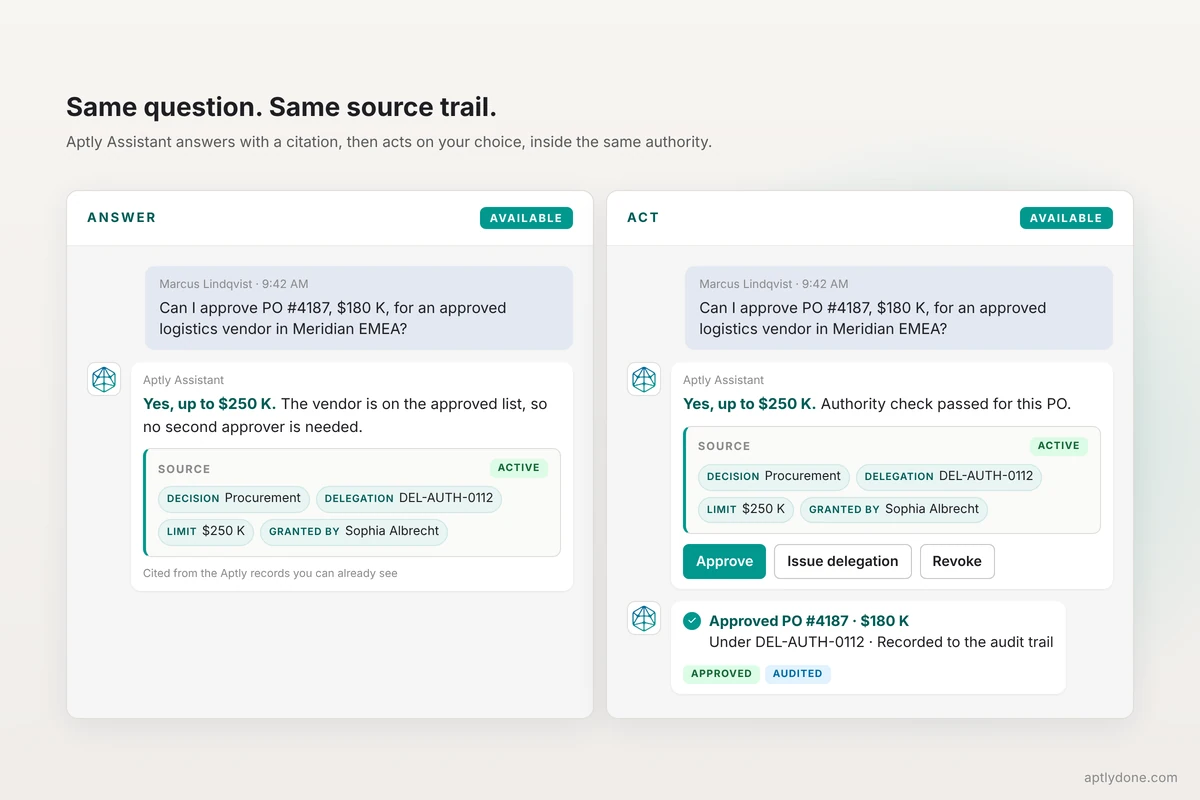Click the AVAILABLE badge in the Act panel
The width and height of the screenshot is (1200, 800).
coord(1066,218)
